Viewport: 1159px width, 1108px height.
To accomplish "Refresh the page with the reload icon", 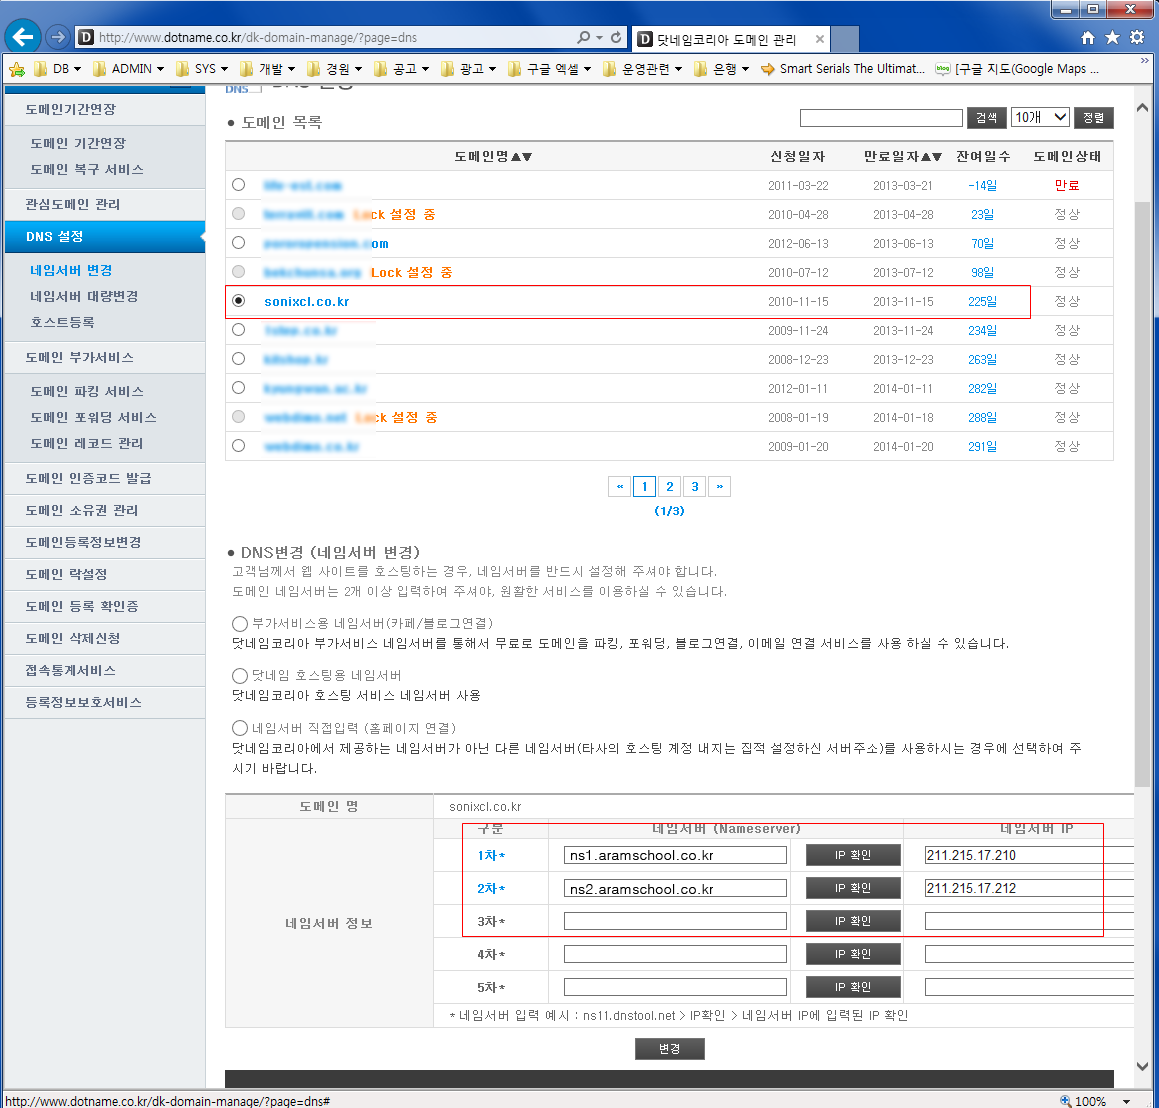I will click(x=616, y=37).
